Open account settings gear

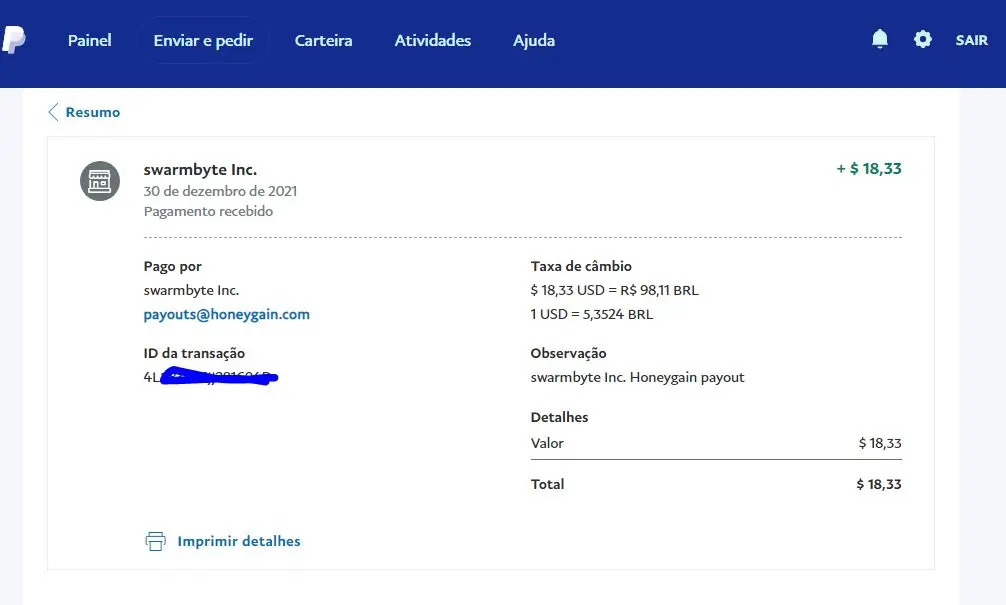(x=922, y=40)
